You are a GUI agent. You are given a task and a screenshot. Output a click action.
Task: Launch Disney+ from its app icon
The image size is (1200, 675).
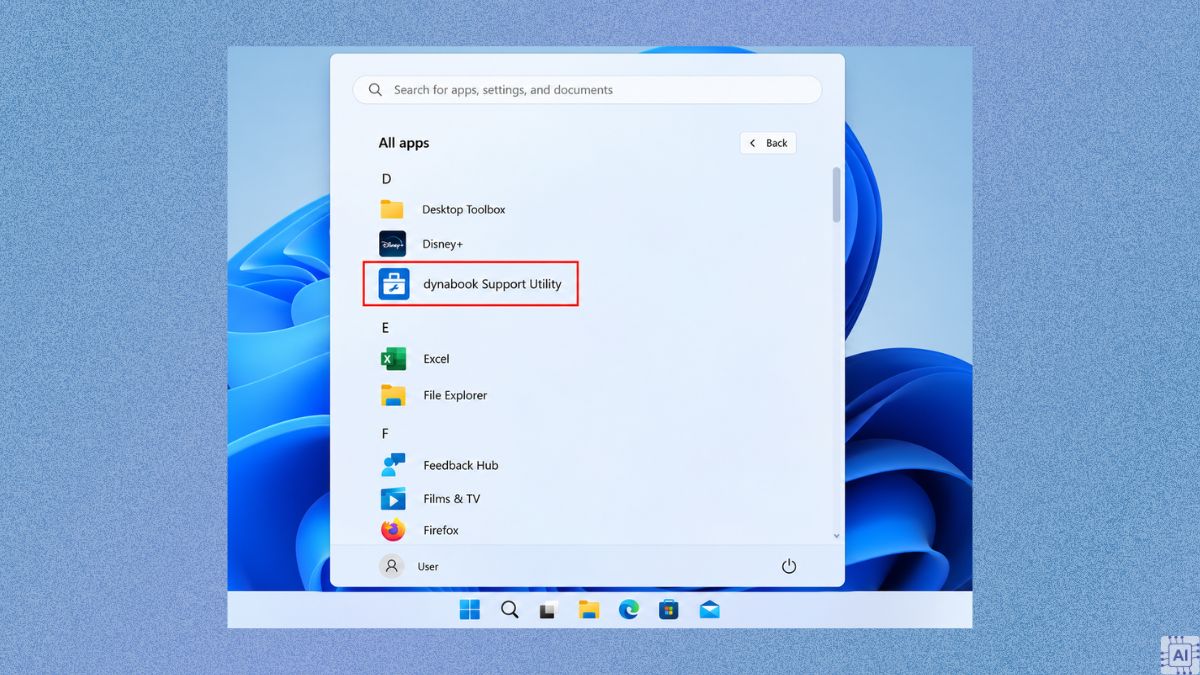pos(392,244)
